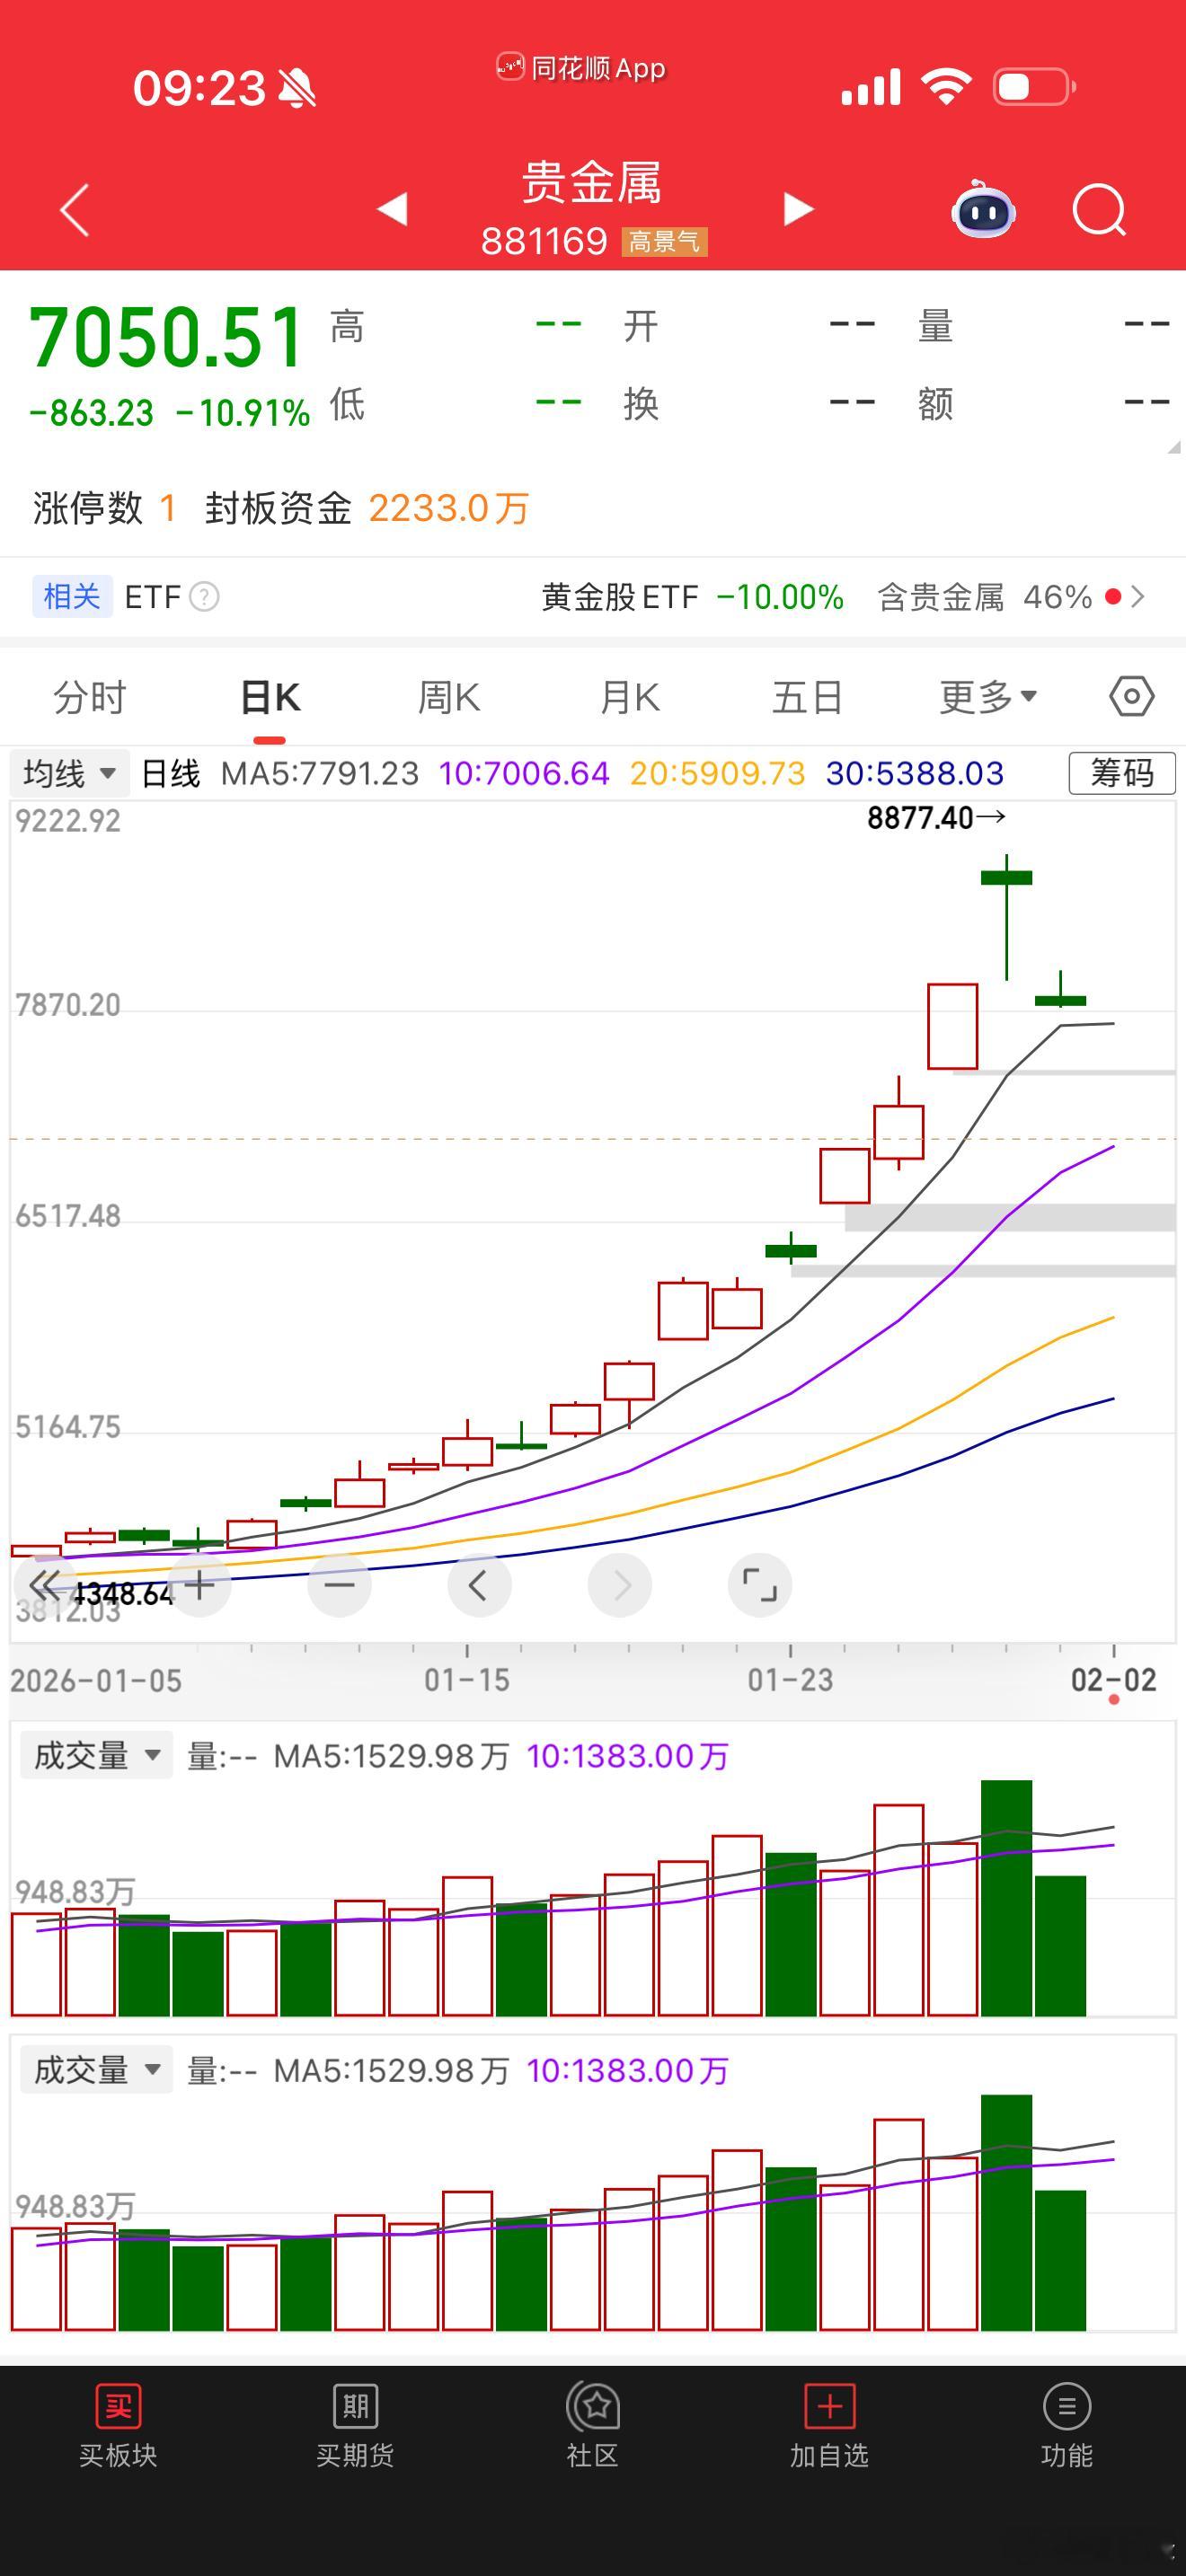Switch to 月K tab
Screen dimensions: 1186x2576
[x=630, y=697]
